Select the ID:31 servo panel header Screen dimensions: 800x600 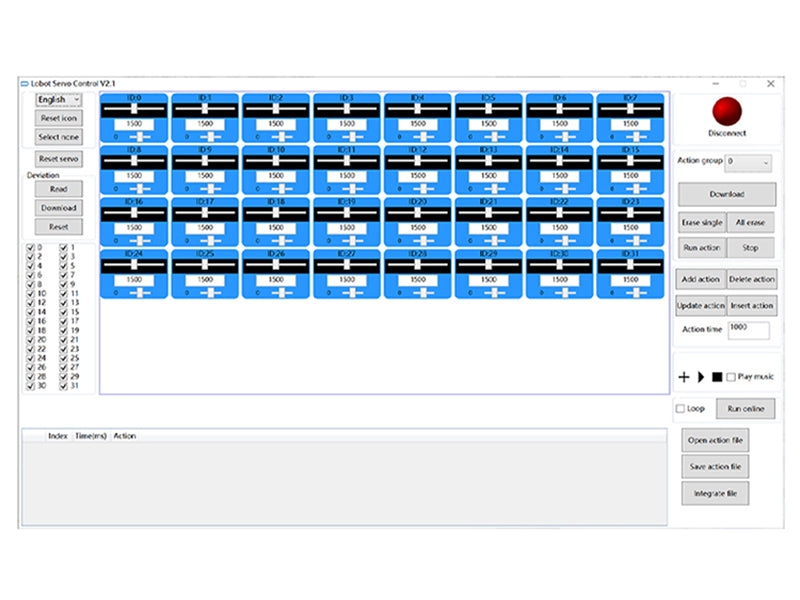630,254
